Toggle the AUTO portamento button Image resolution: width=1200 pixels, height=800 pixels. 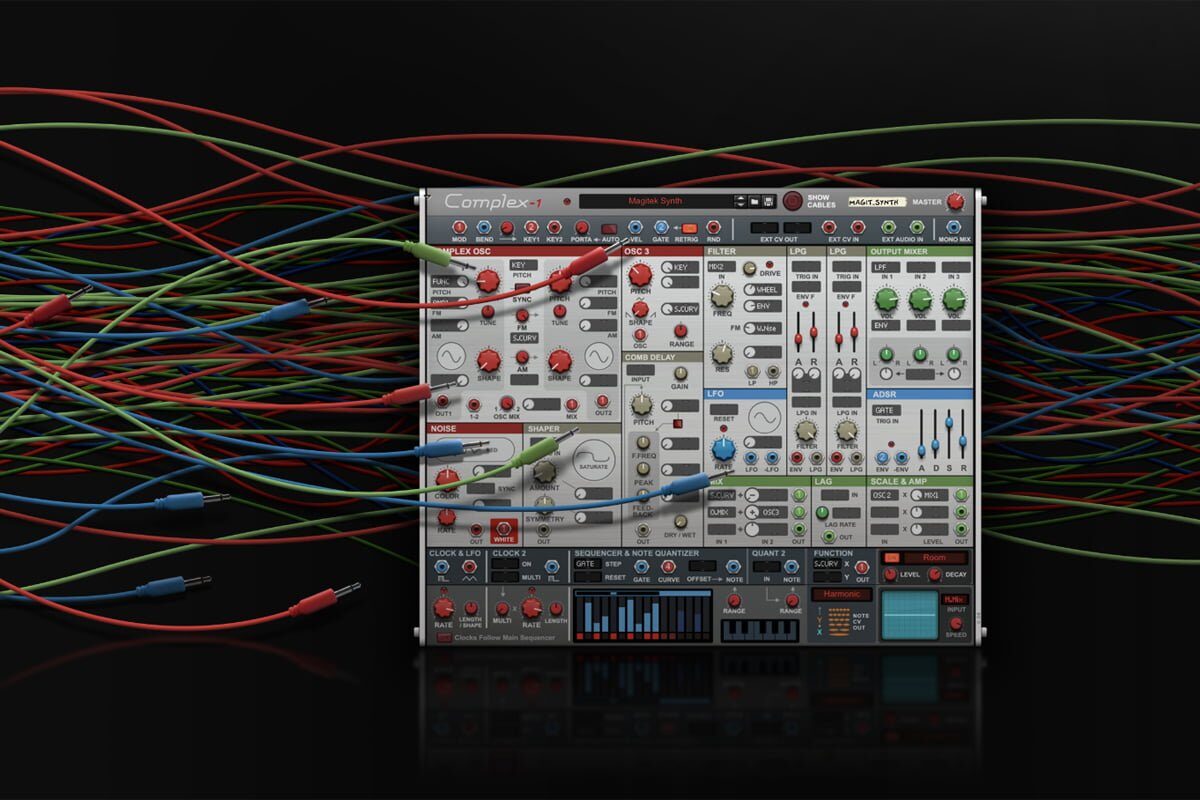(608, 228)
